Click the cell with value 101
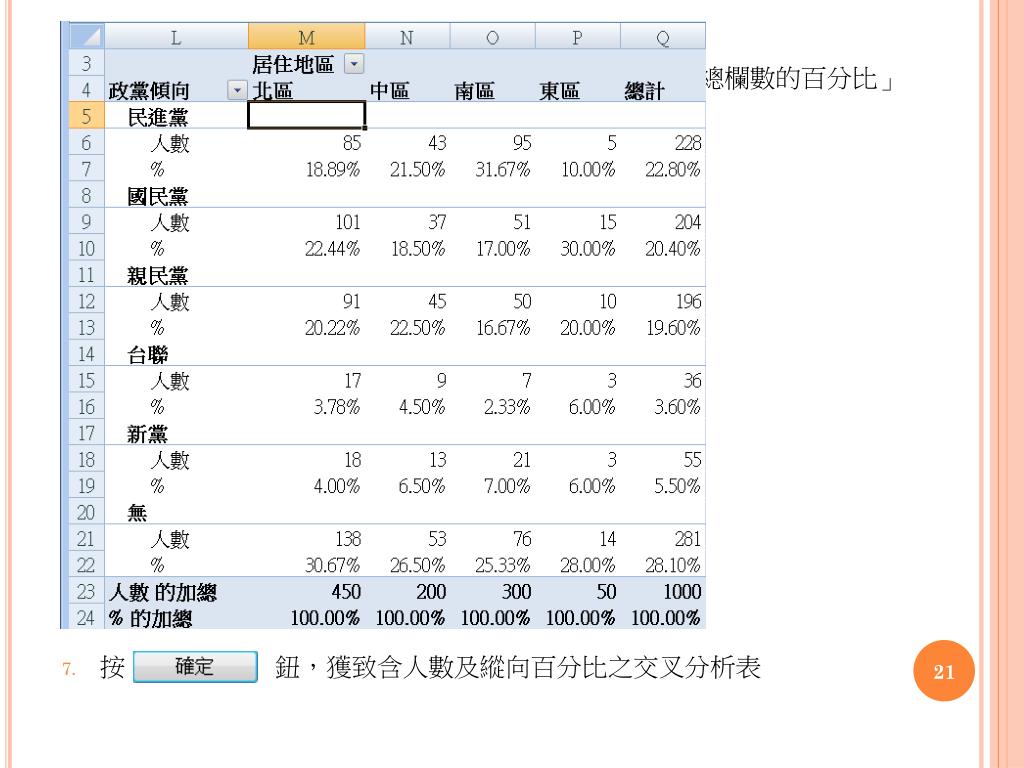Viewport: 1024px width, 768px height. (348, 222)
